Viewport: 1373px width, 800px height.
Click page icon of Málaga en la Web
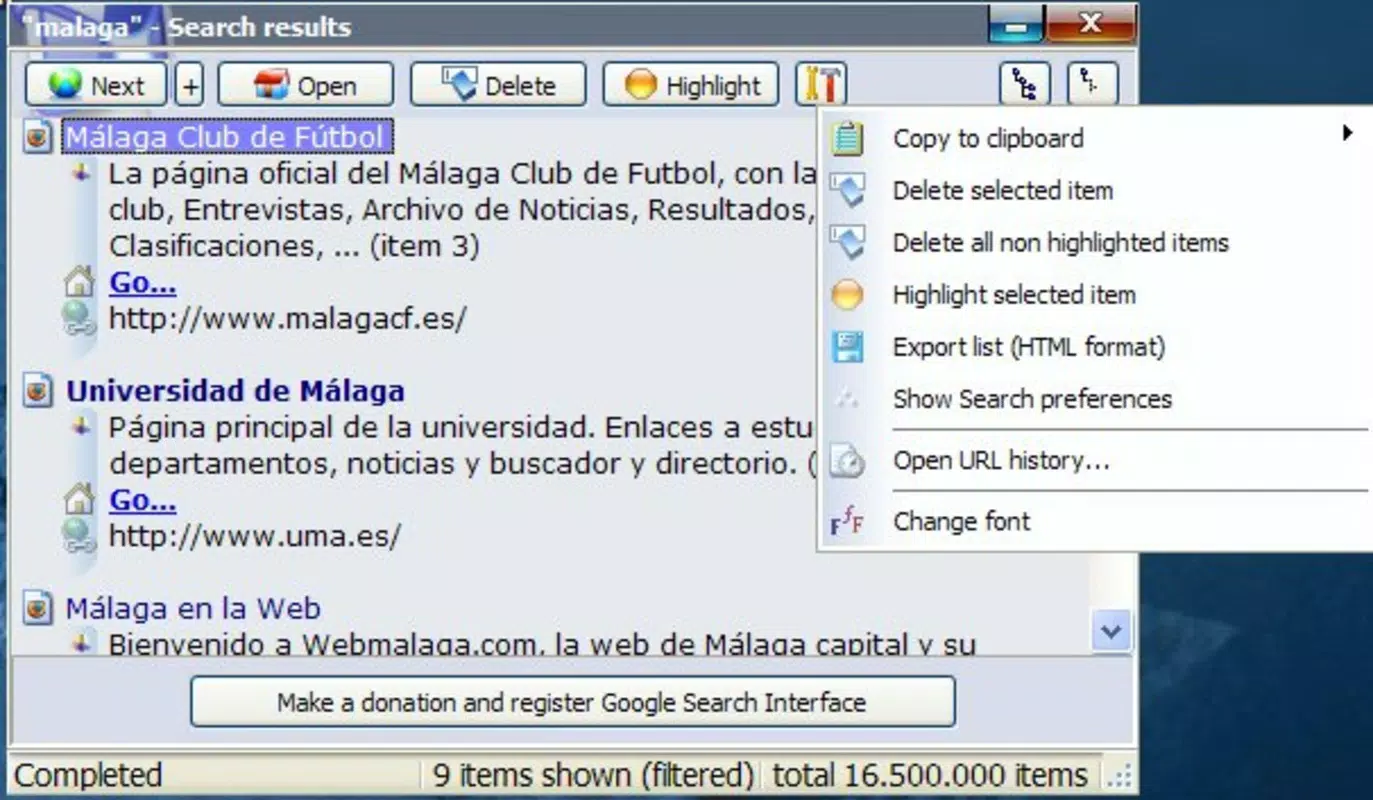[37, 608]
